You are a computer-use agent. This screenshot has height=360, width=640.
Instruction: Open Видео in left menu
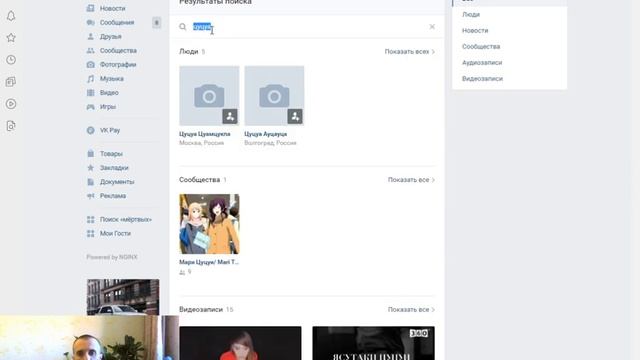tap(109, 93)
